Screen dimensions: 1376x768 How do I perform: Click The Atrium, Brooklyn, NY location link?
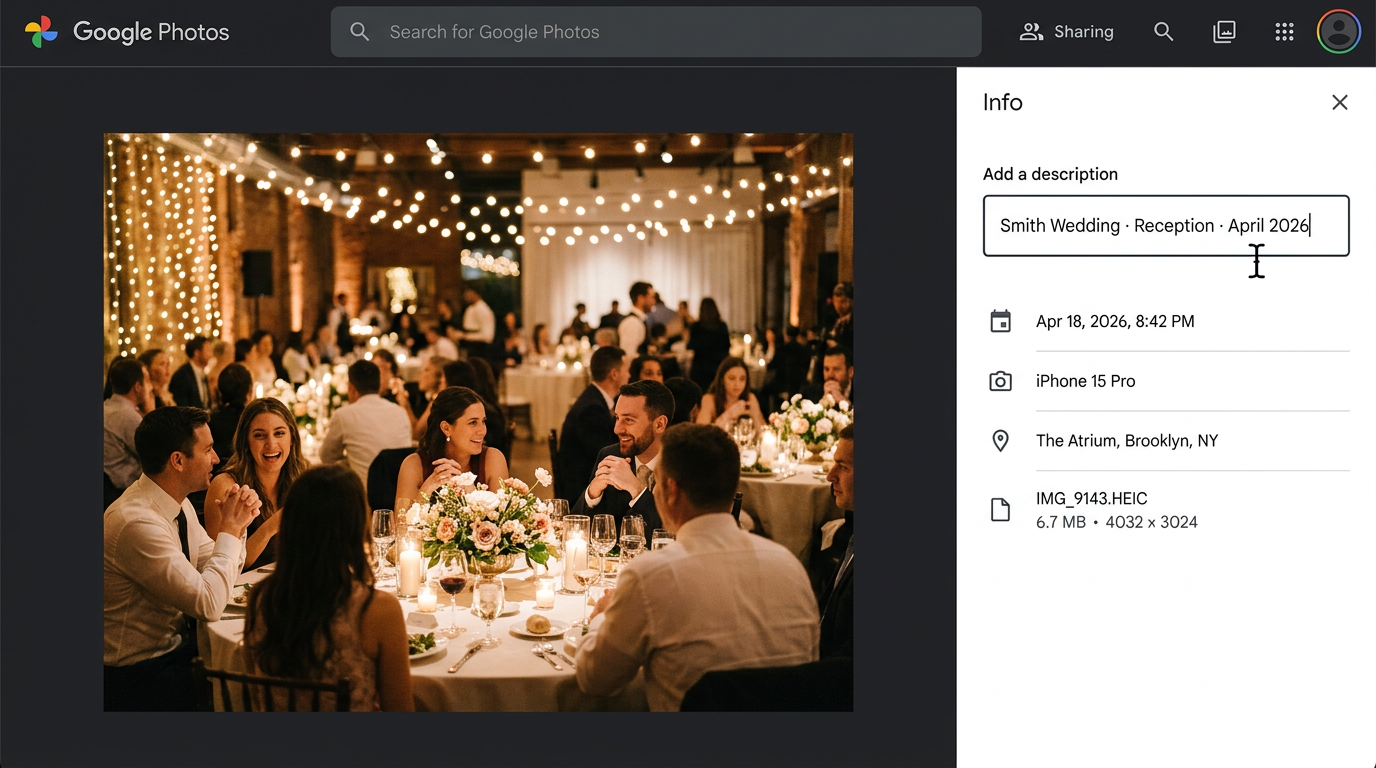1127,440
